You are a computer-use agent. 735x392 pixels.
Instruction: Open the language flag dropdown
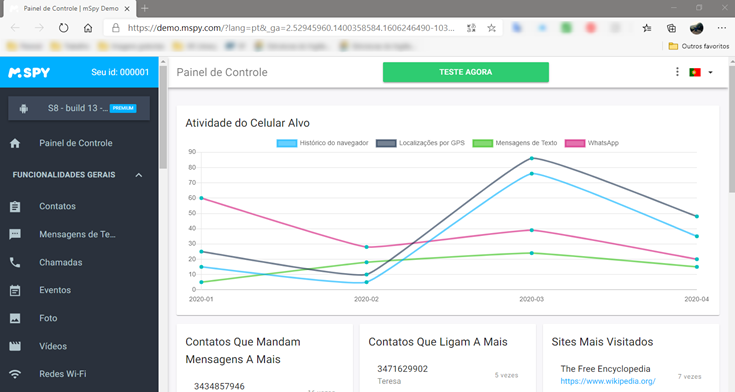tap(701, 72)
